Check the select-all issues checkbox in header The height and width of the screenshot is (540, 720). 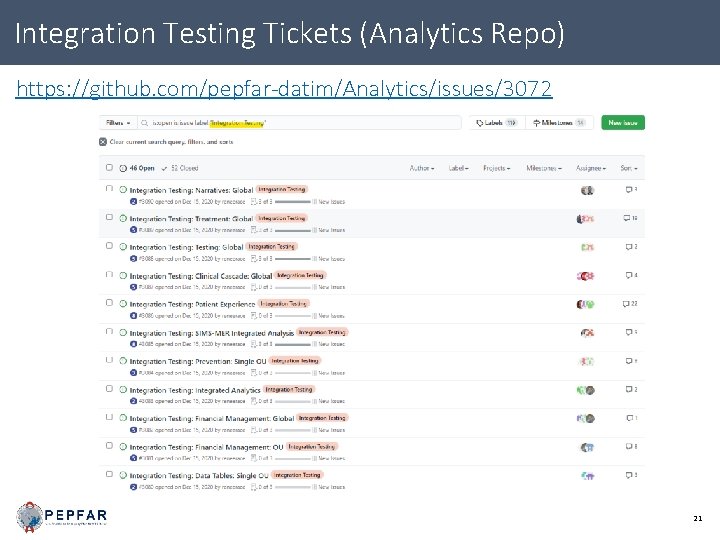tap(109, 168)
